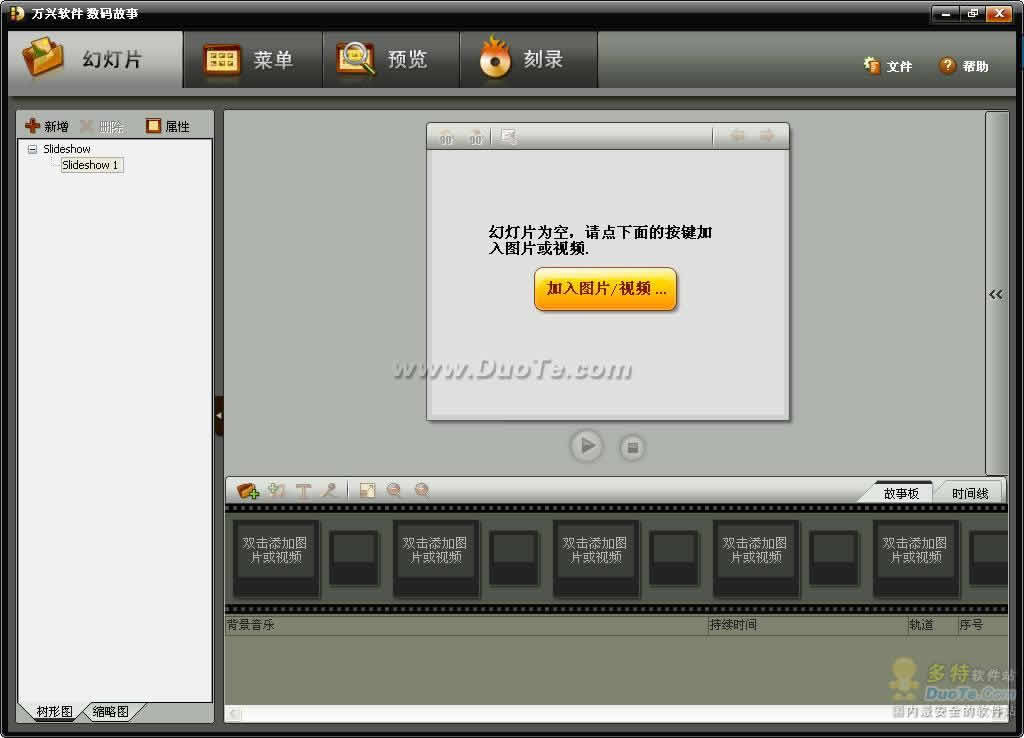Screen dimensions: 1024x738
Task: Select Slideshow 1 in the tree
Action: tap(90, 165)
